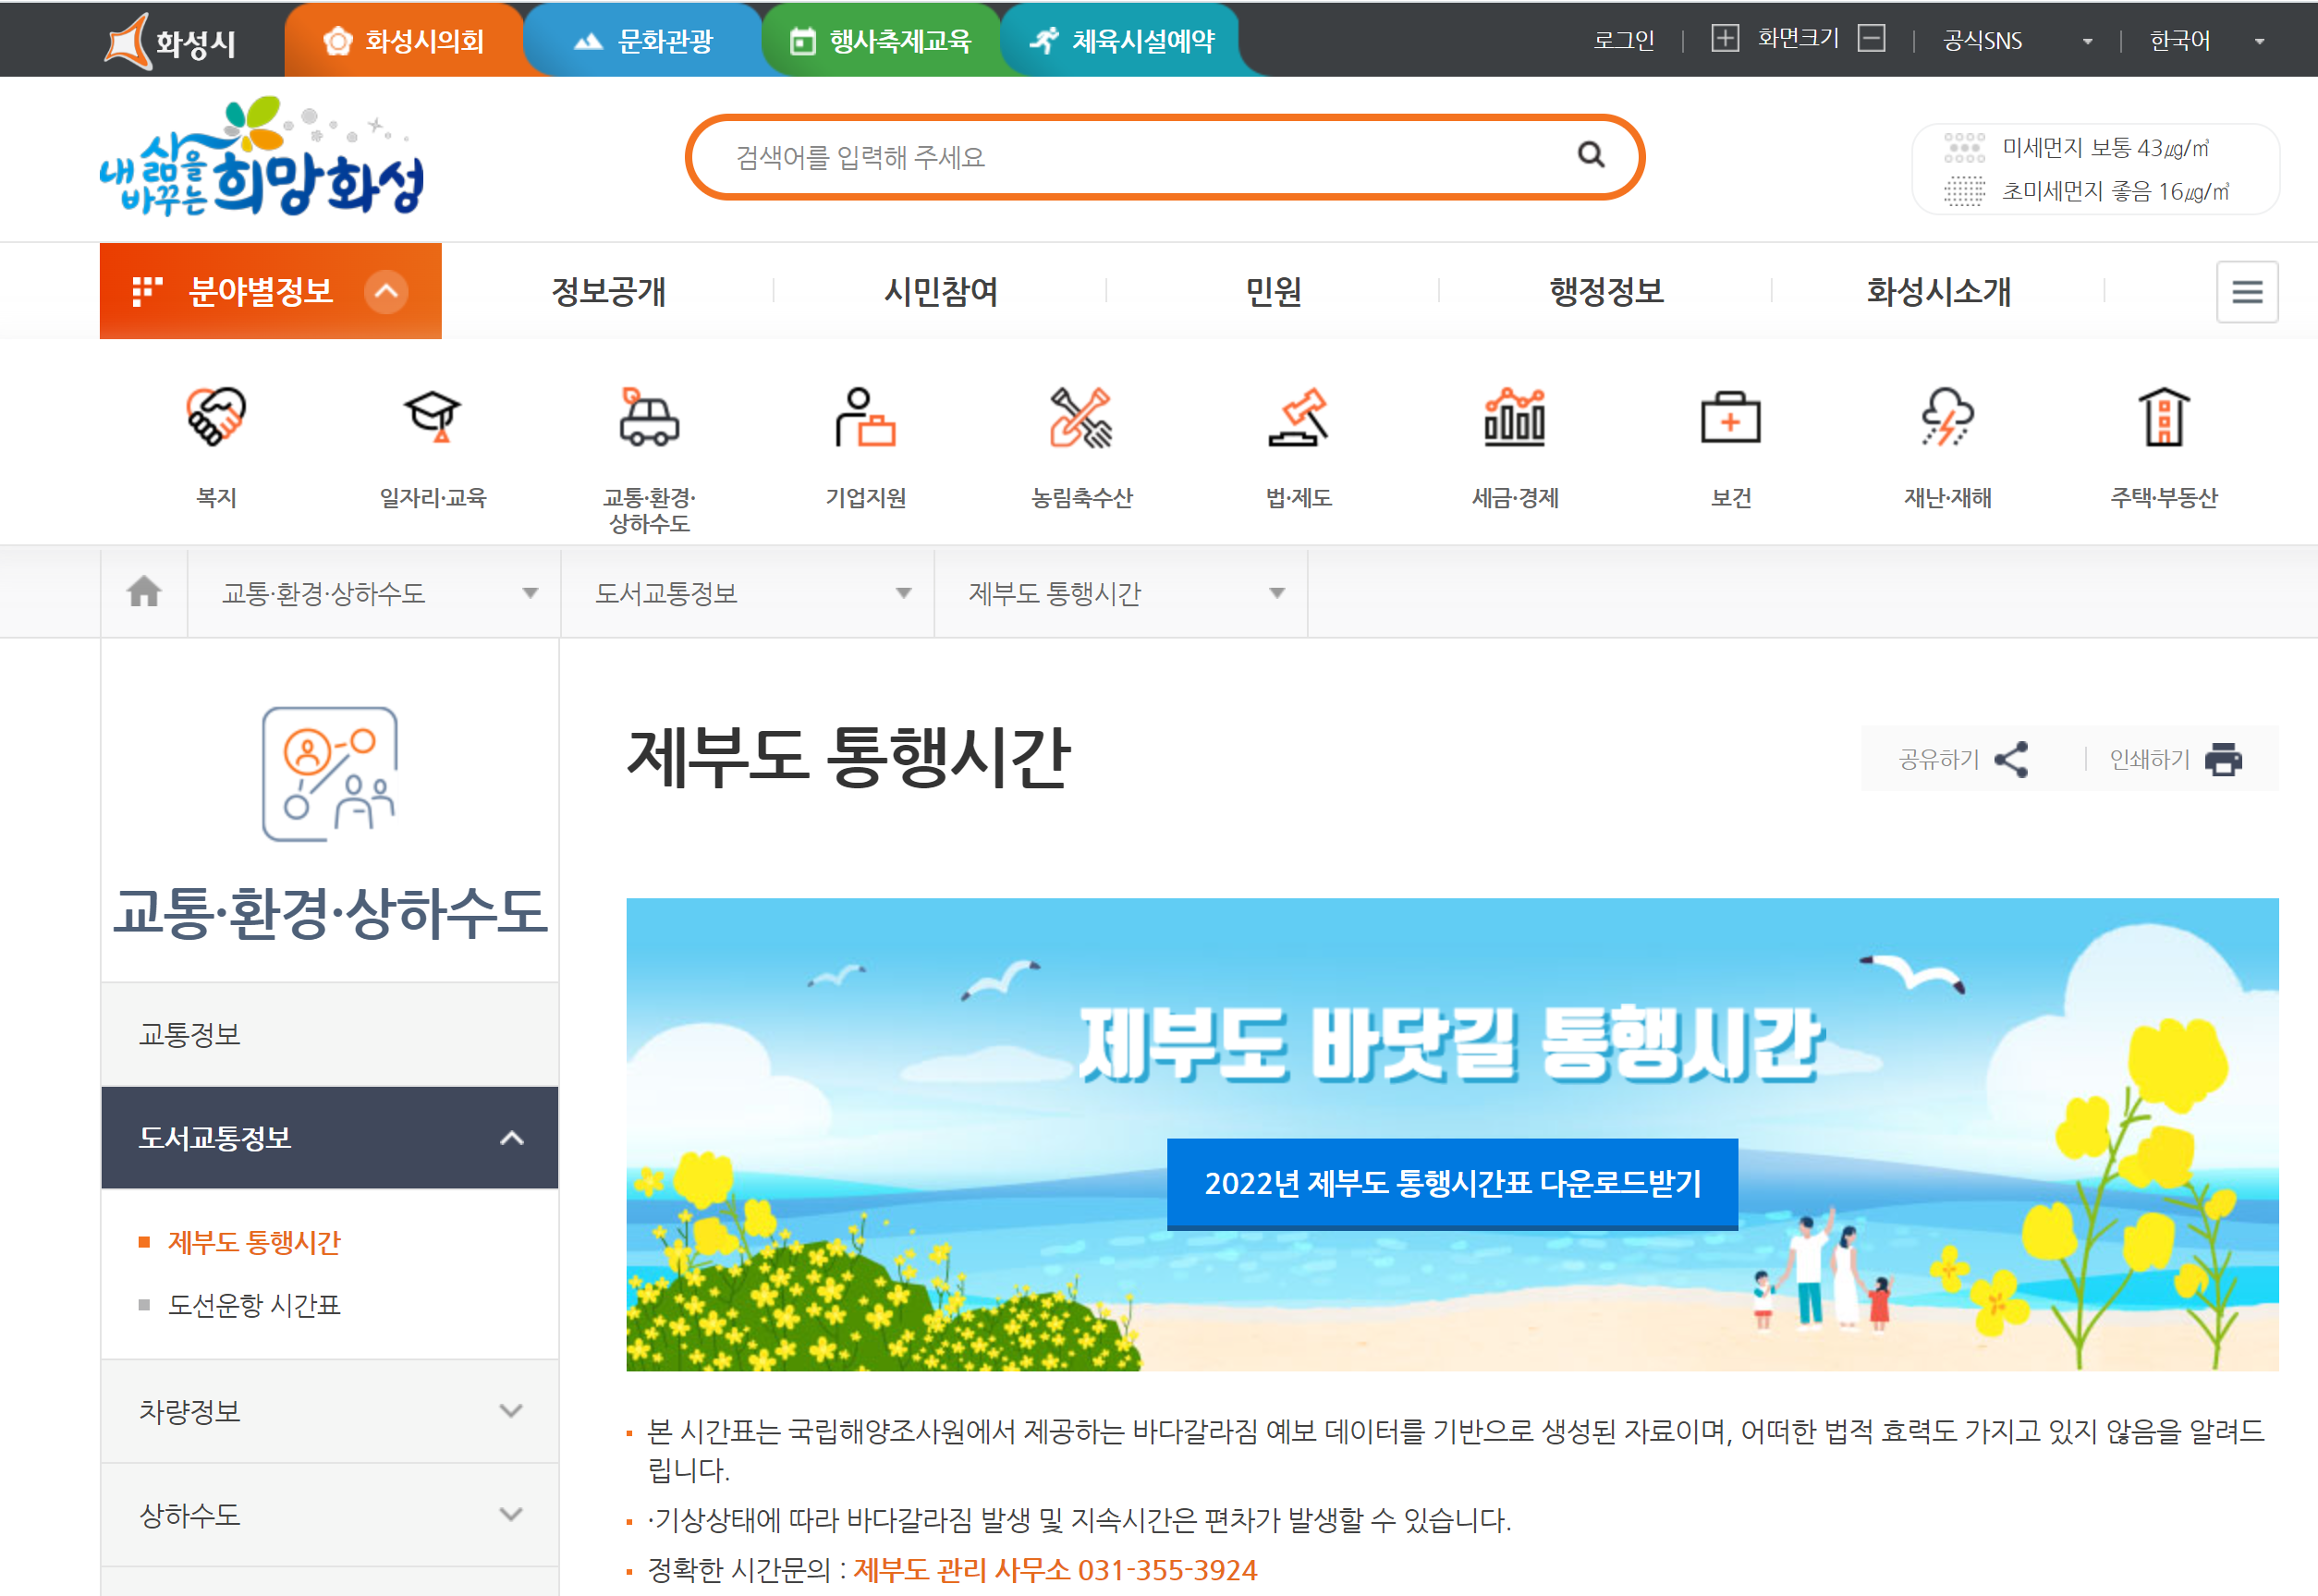
Task: Open the 법·제도 gavel icon
Action: (x=1297, y=416)
